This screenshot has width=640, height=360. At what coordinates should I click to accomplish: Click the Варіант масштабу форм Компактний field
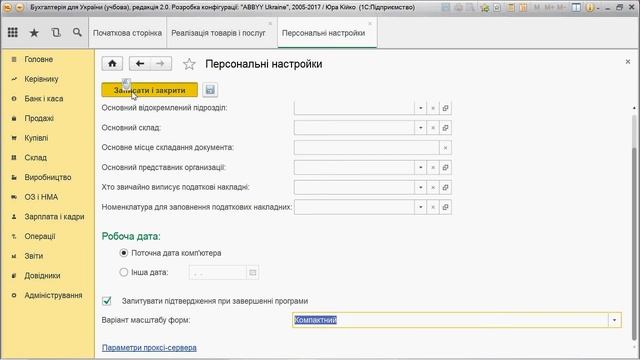tap(450, 320)
